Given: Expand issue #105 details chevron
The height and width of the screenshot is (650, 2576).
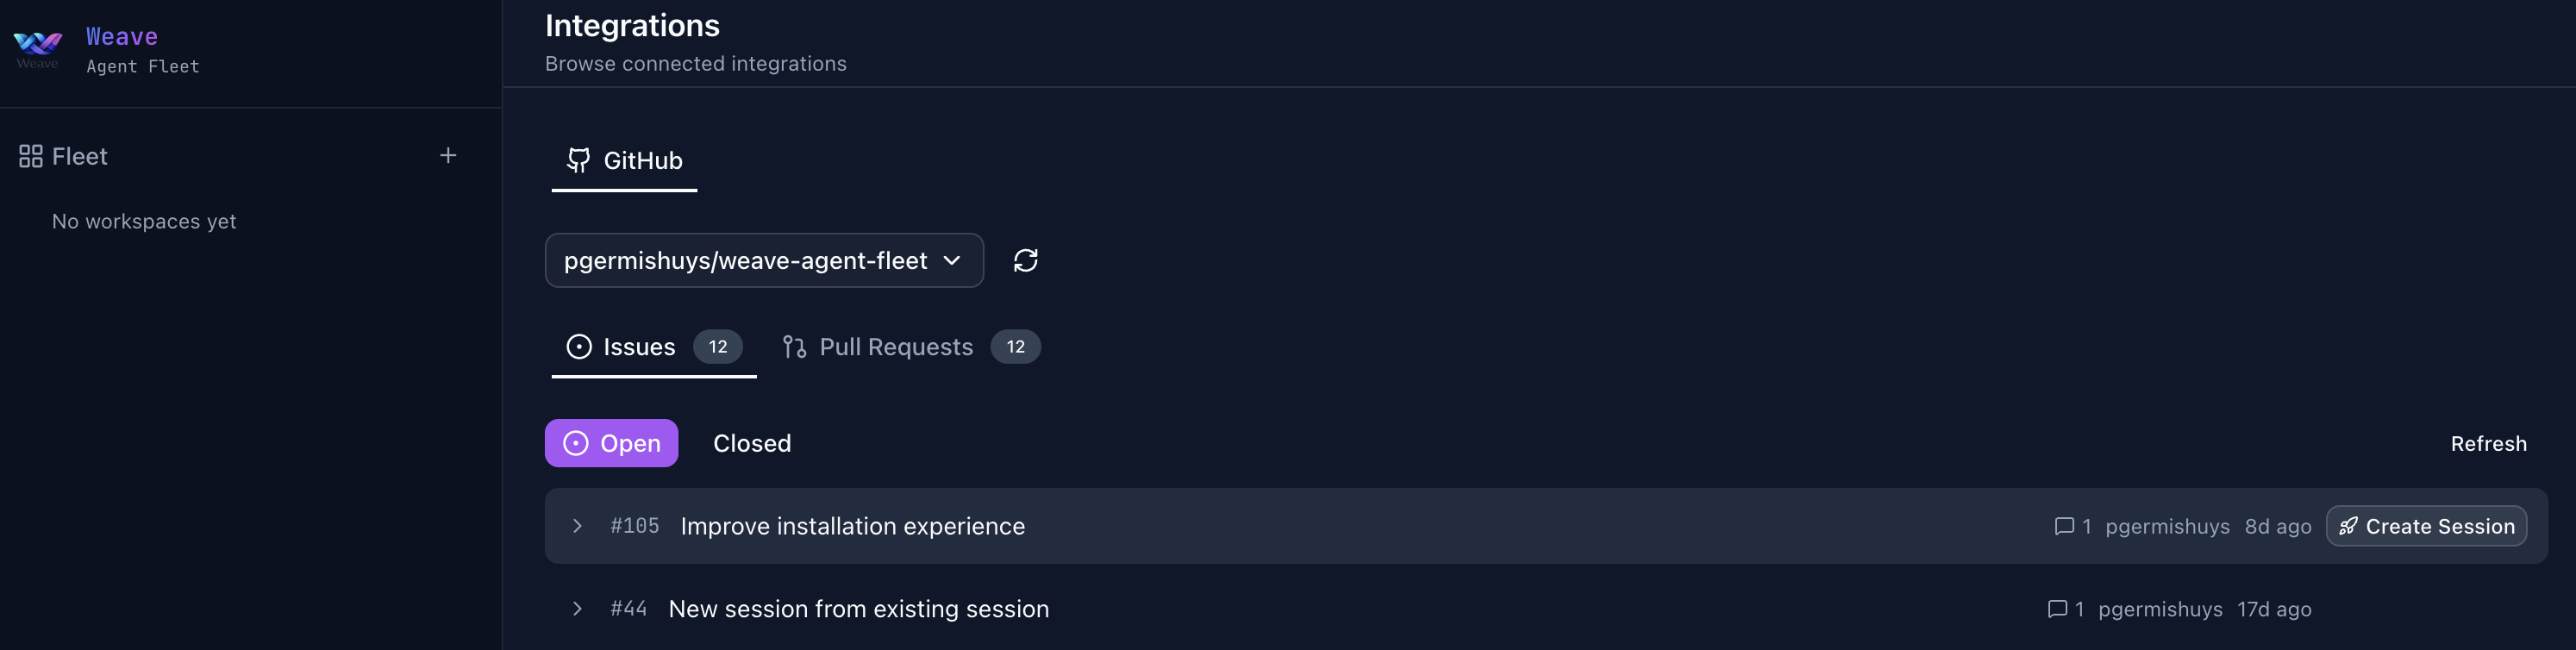Looking at the screenshot, I should pos(577,526).
